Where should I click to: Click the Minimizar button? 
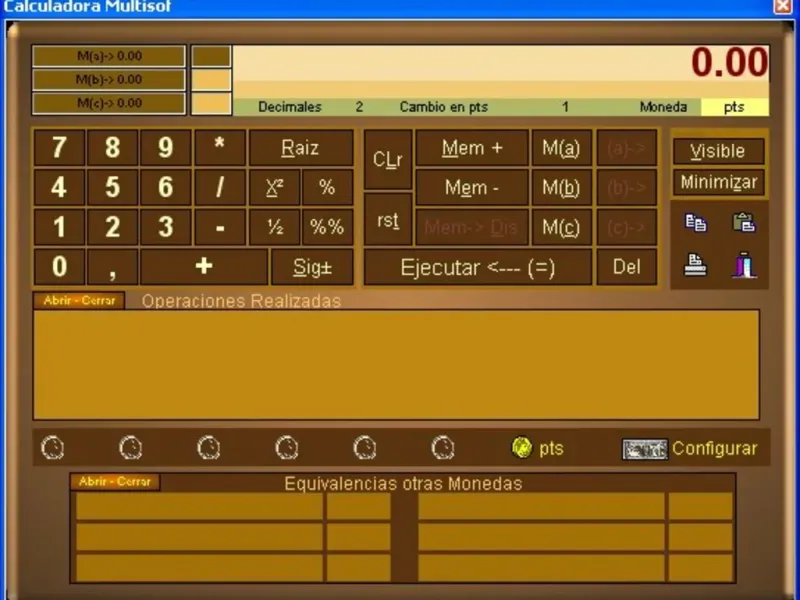pyautogui.click(x=718, y=182)
